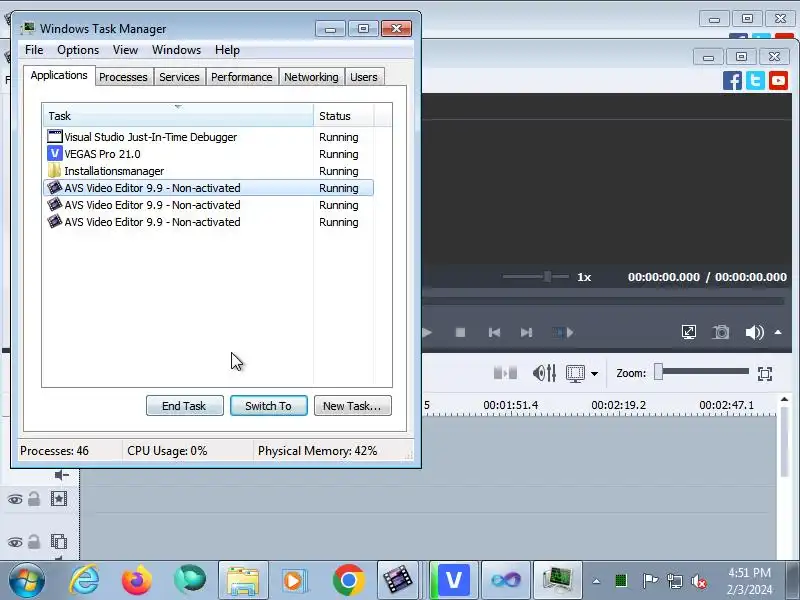800x600 pixels.
Task: Click the timeline Zoom slider handle
Action: [659, 372]
